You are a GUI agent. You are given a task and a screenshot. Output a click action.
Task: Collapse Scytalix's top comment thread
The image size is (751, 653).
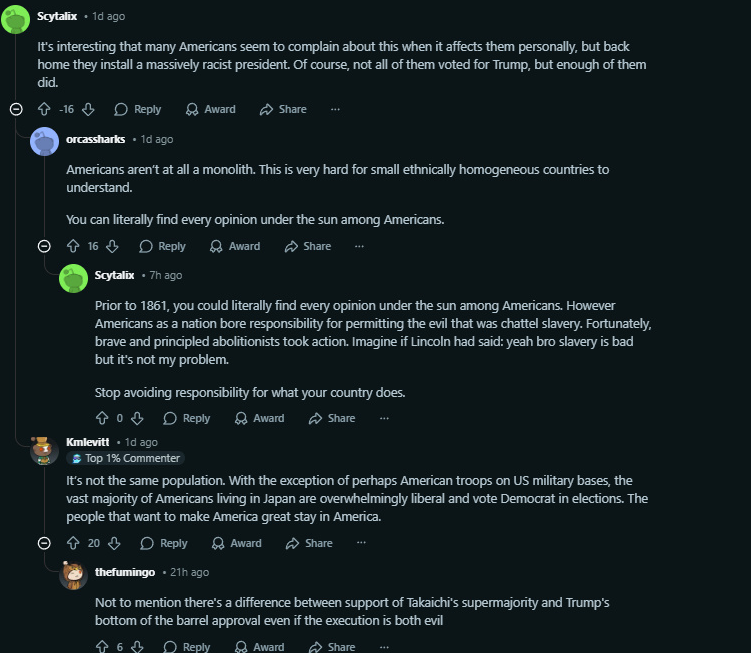pos(16,109)
